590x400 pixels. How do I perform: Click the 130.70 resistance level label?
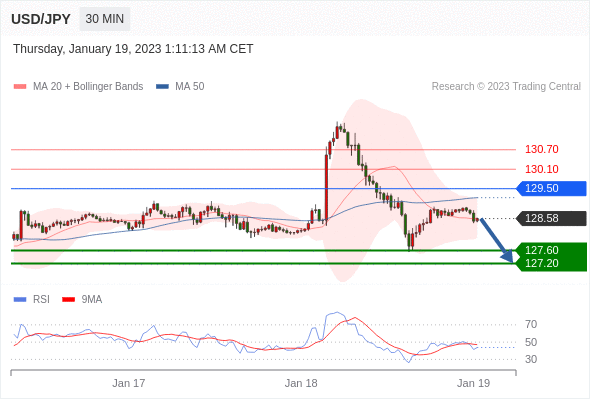541,149
